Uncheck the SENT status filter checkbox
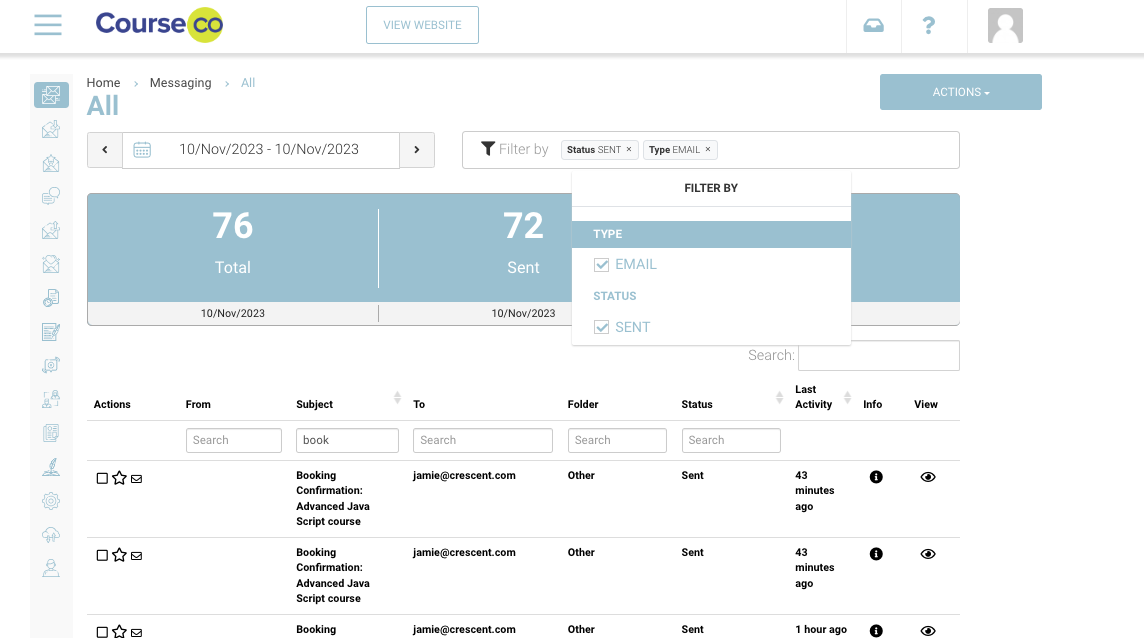 pyautogui.click(x=602, y=327)
